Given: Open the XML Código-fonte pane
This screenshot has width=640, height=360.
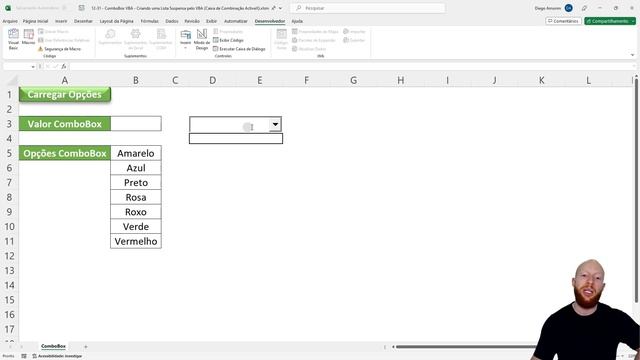Looking at the screenshot, I should (x=281, y=39).
